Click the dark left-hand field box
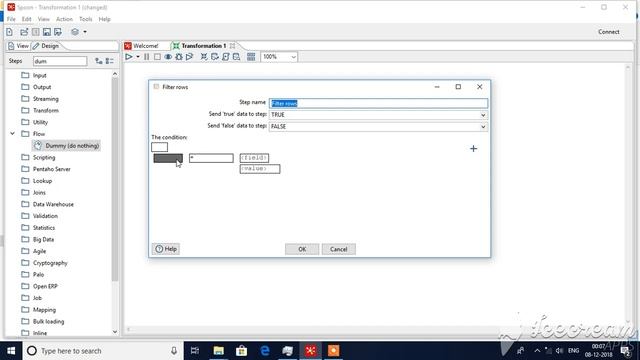Screen dimensions: 640x360 [168, 158]
